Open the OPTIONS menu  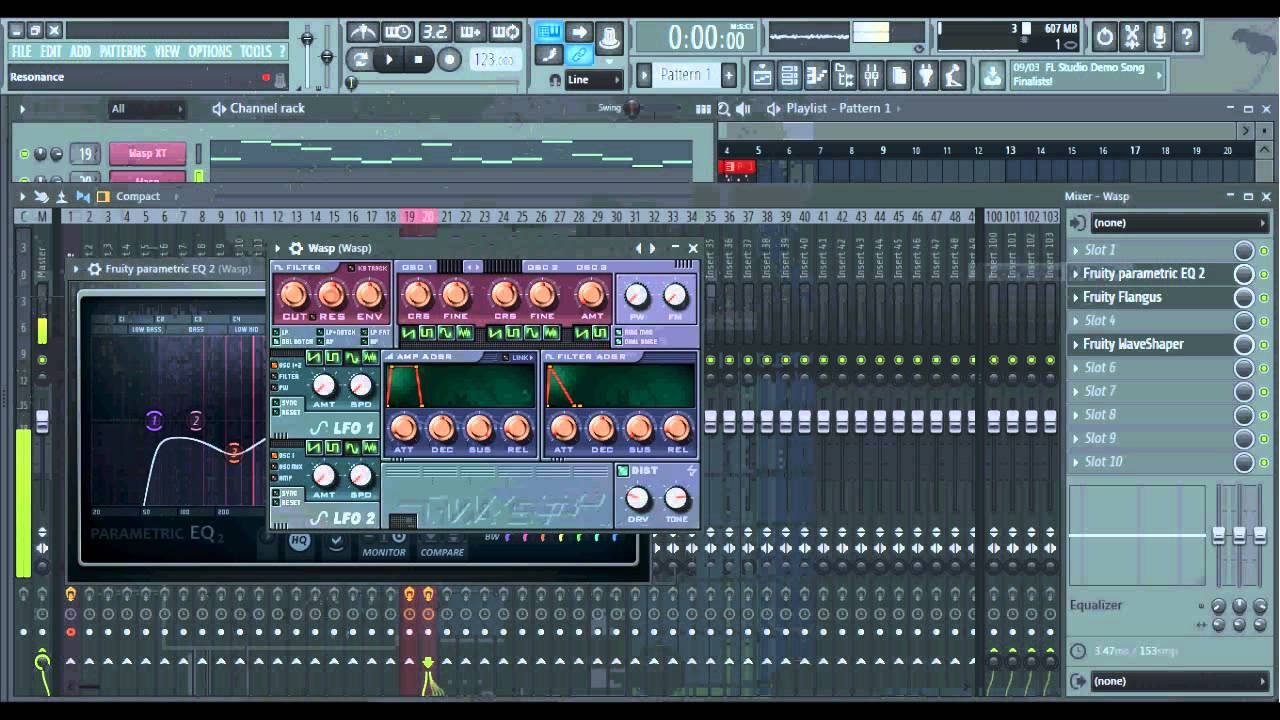210,52
